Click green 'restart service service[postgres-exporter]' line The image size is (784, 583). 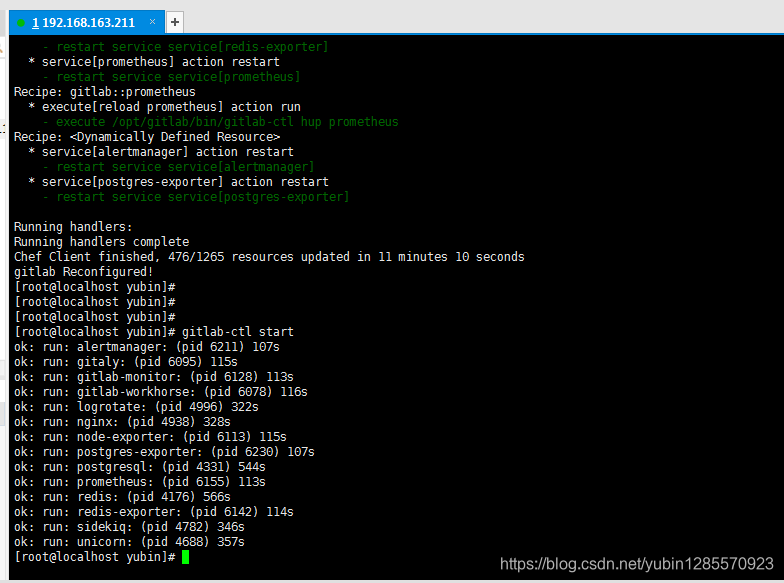point(196,196)
